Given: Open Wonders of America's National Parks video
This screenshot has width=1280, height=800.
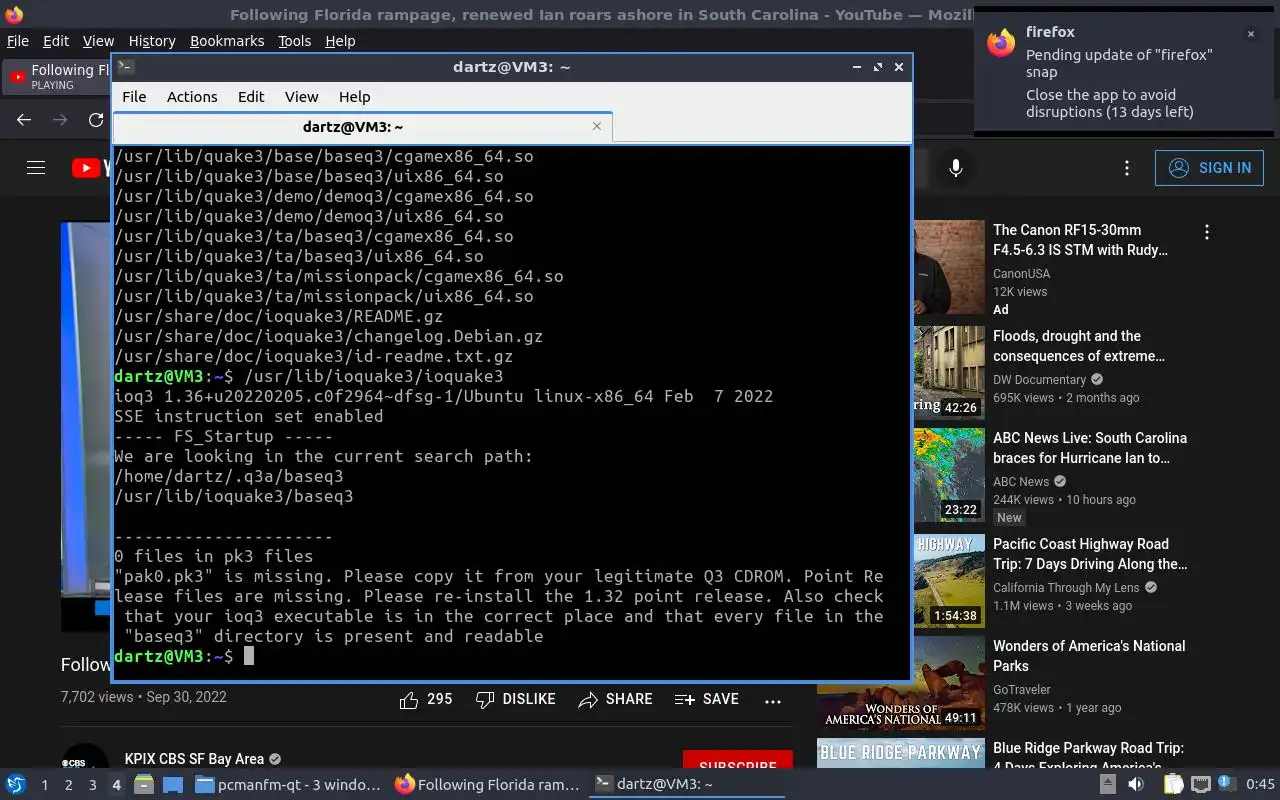Looking at the screenshot, I should point(1089,656).
